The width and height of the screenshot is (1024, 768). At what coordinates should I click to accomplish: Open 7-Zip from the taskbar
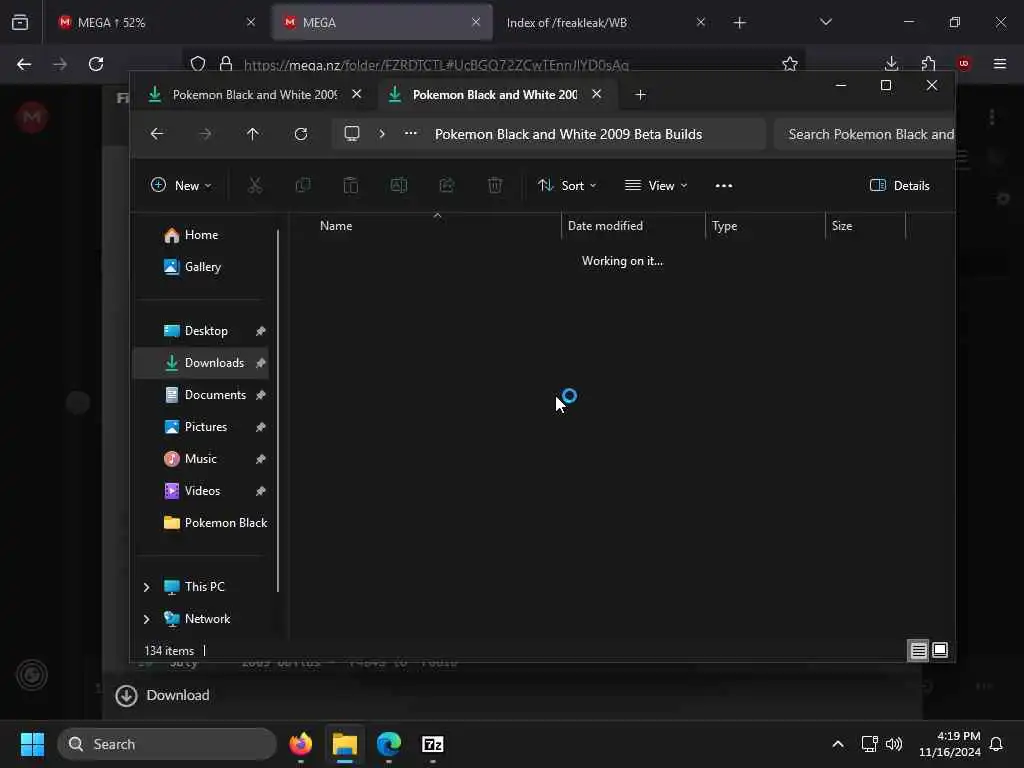[432, 744]
